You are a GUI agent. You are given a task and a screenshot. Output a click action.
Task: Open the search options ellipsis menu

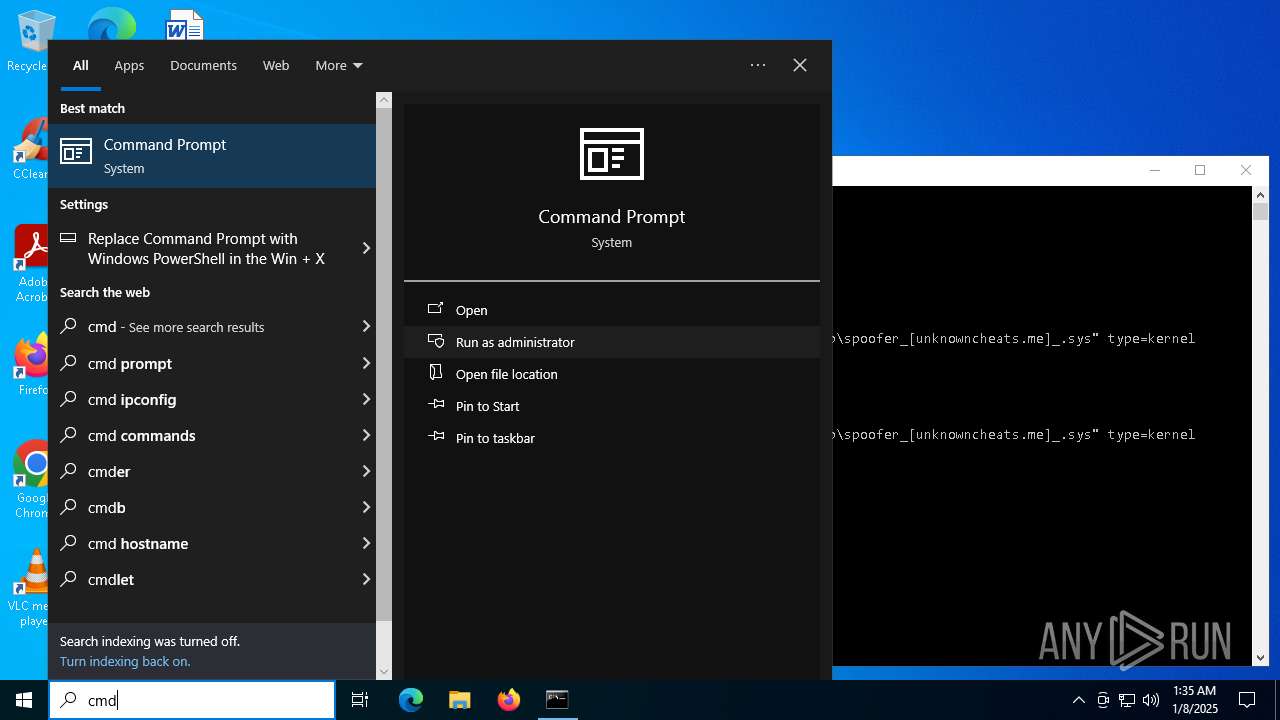(x=758, y=65)
